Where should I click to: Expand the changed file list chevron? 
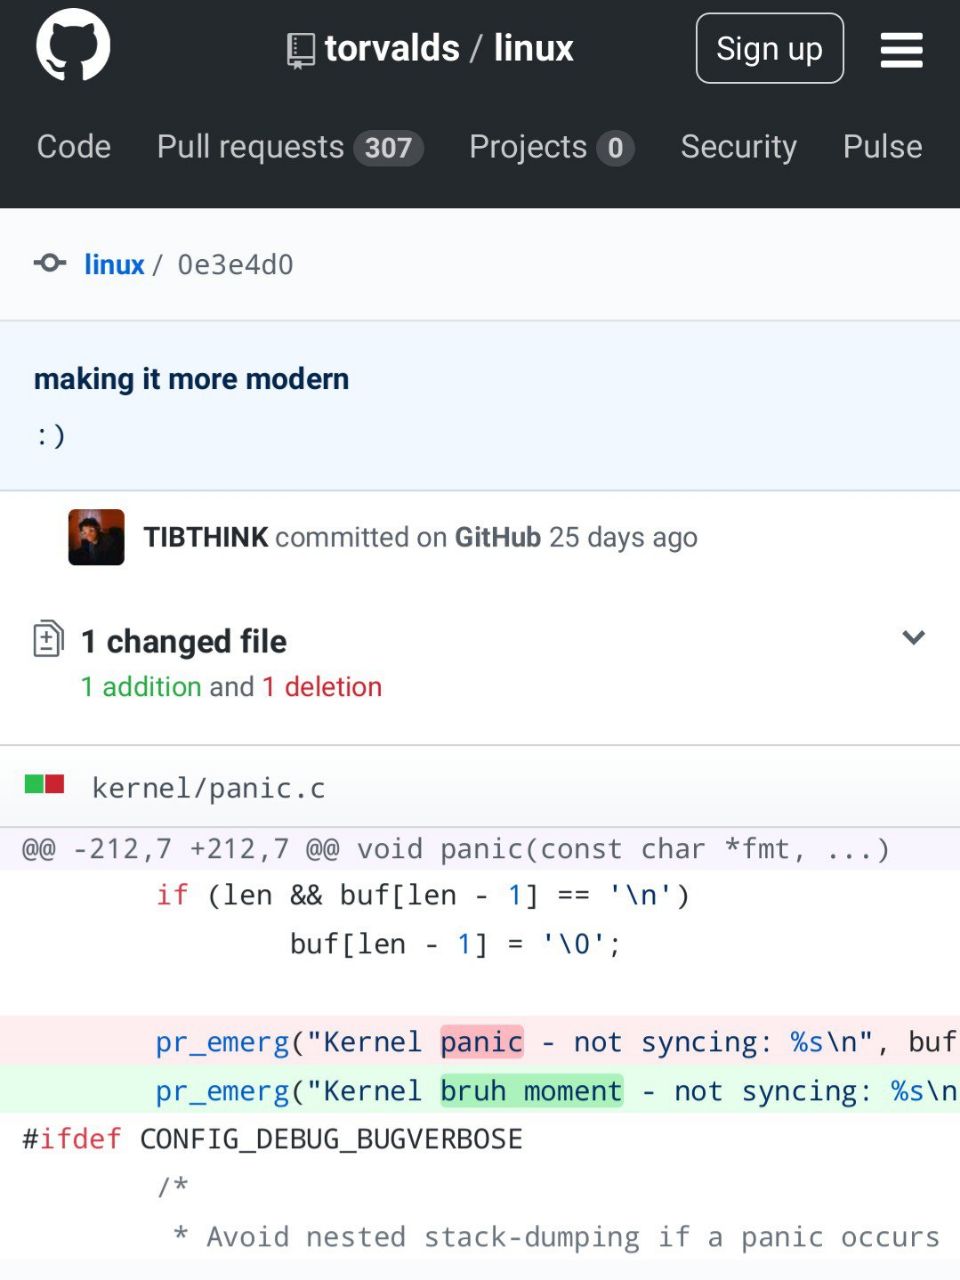913,638
